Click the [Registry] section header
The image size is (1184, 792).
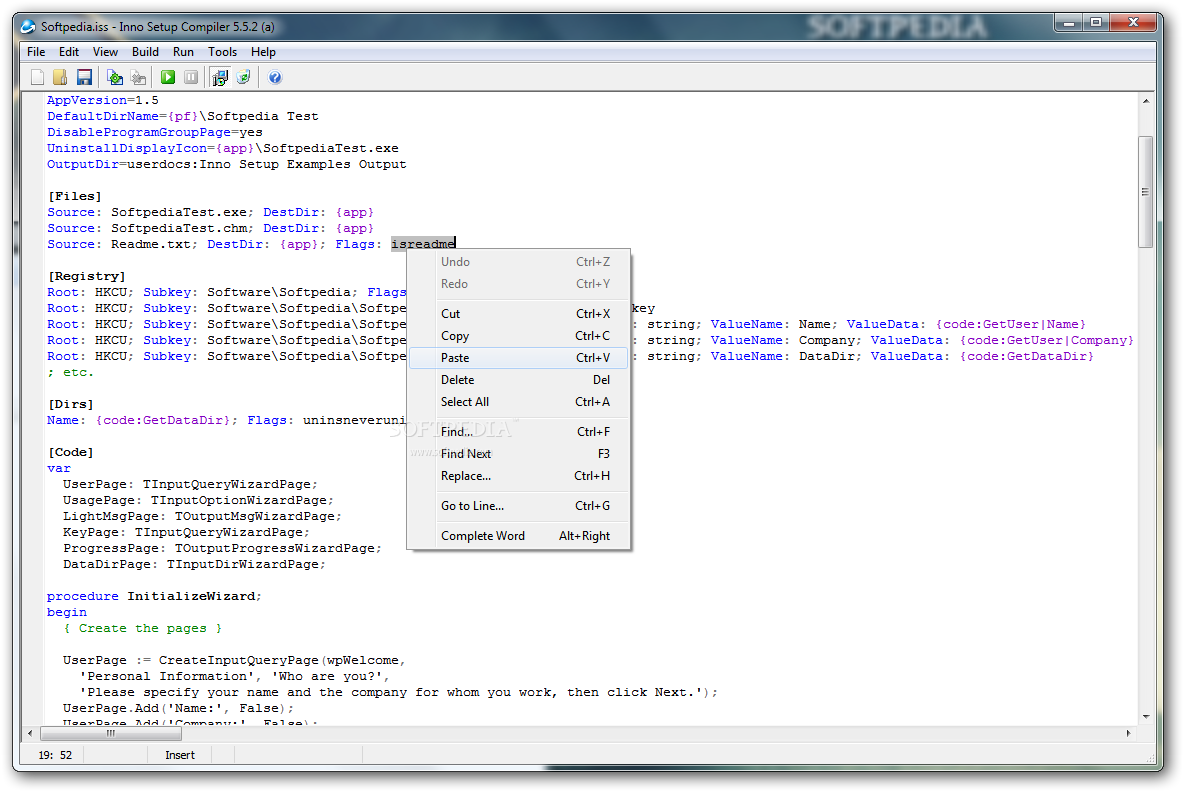86,276
